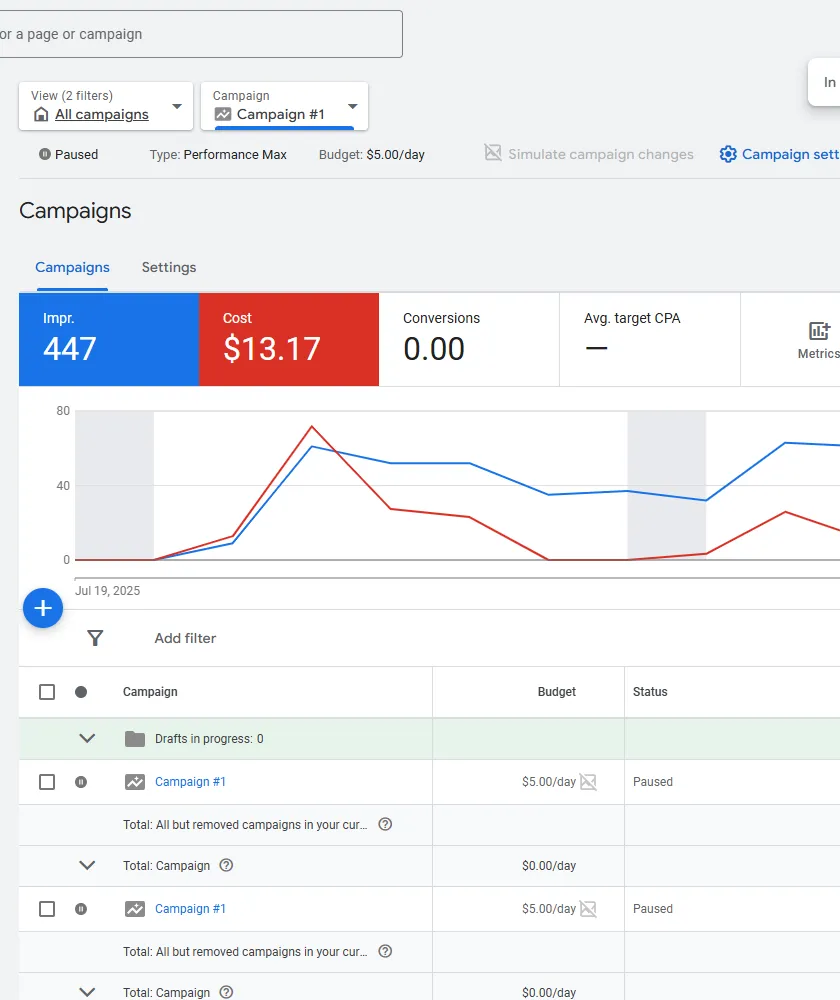The image size is (840, 1000).
Task: Open the first Campaign #1 link in the table
Action: (x=190, y=782)
